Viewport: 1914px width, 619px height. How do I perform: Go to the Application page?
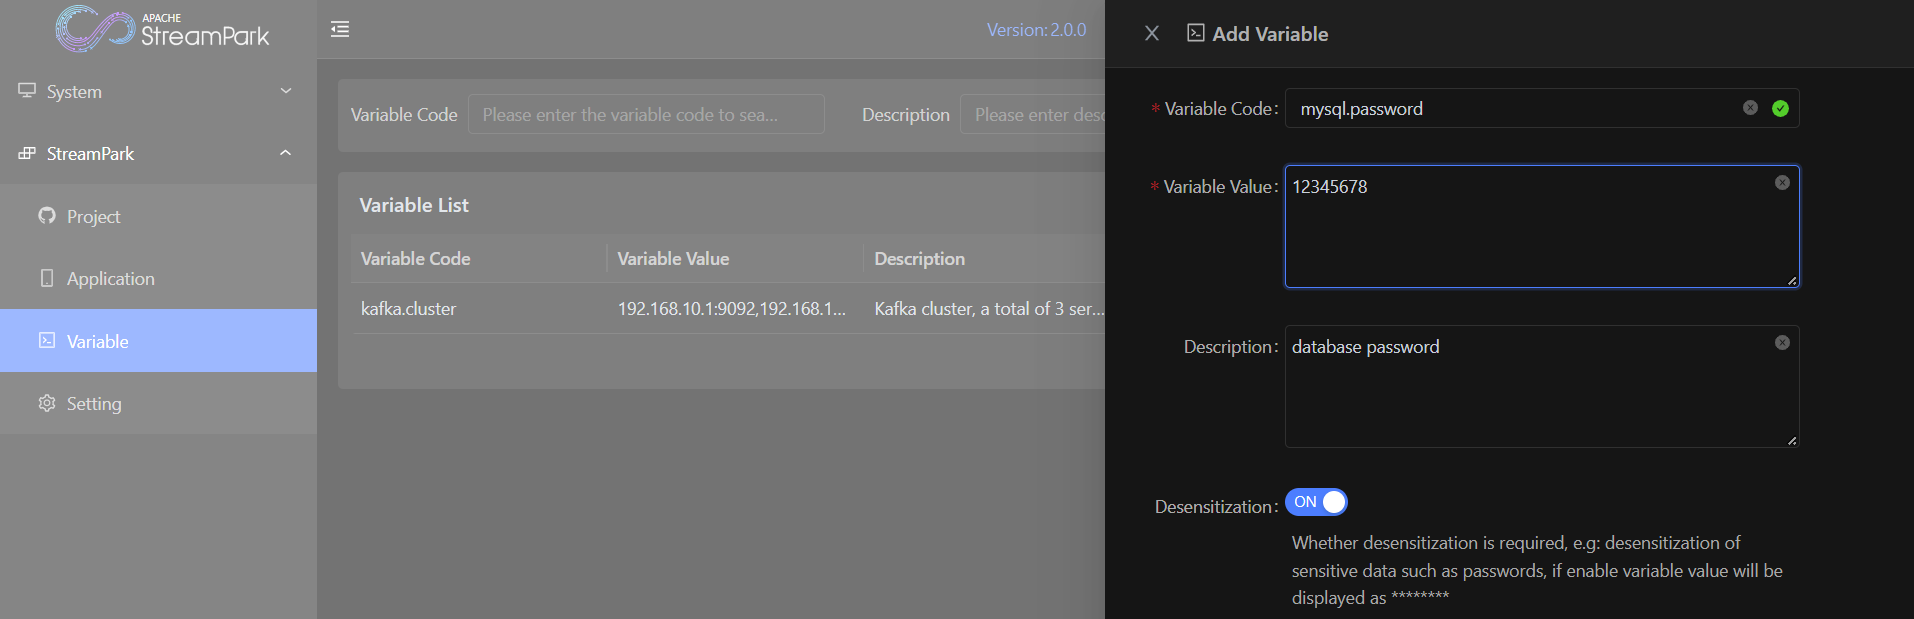point(110,278)
